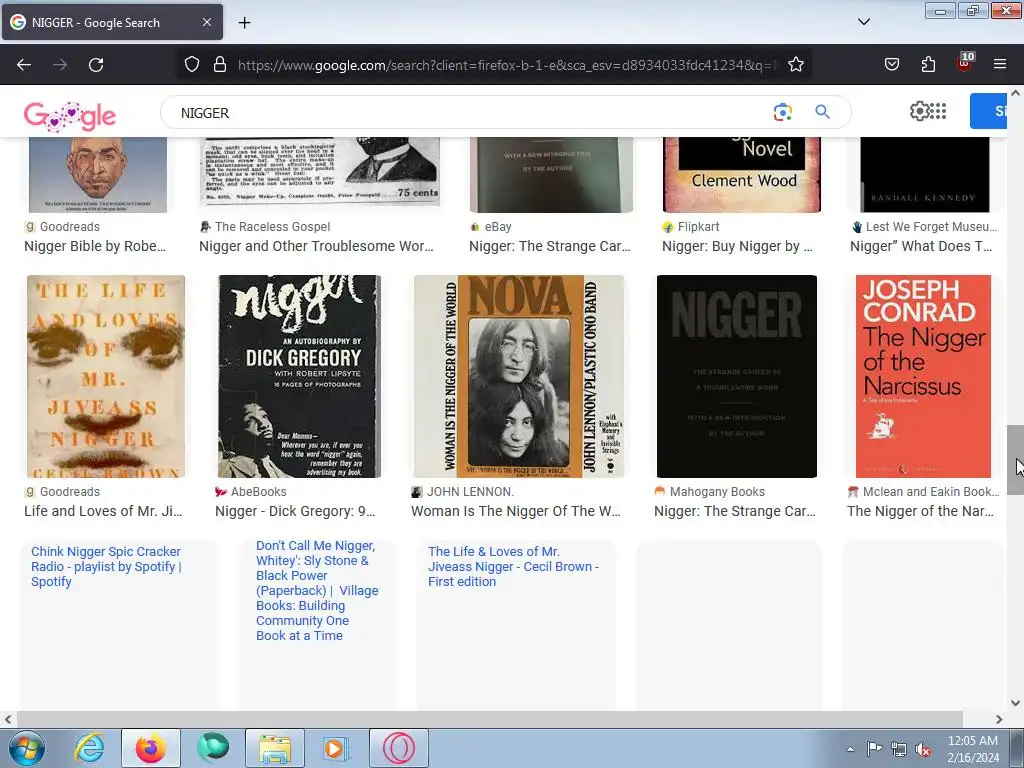Open the Google apps grid launcher
The width and height of the screenshot is (1024, 768).
(x=937, y=112)
